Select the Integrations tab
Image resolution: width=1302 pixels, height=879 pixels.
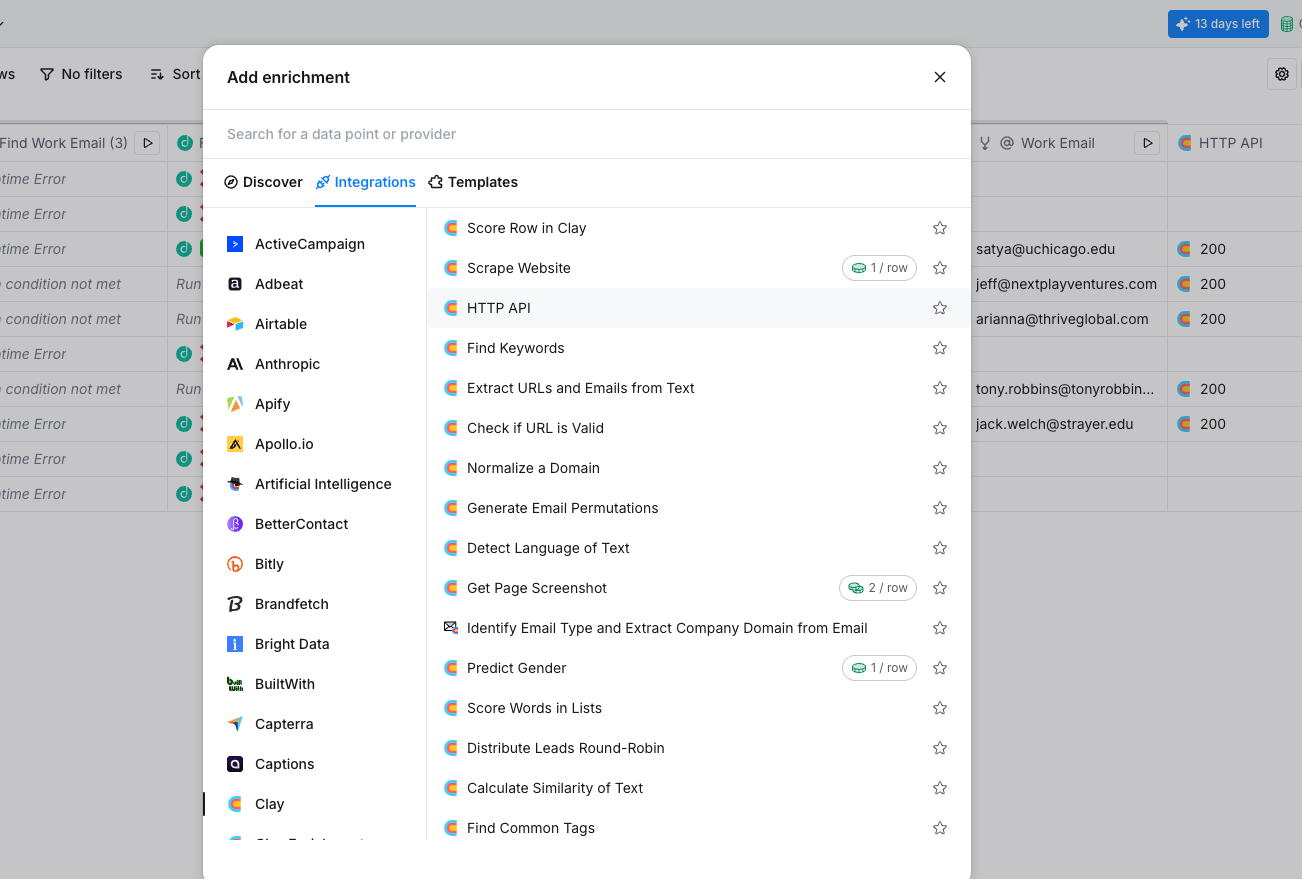[x=365, y=182]
